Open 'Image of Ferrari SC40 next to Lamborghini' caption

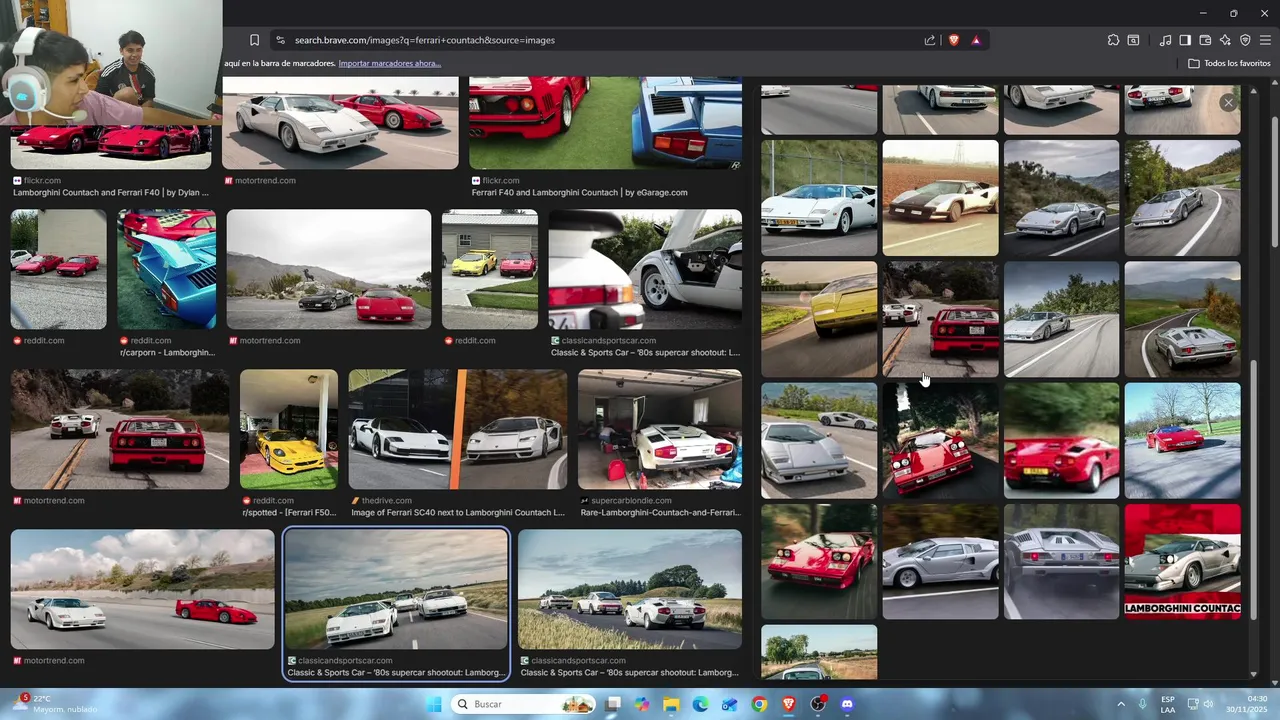(x=458, y=512)
